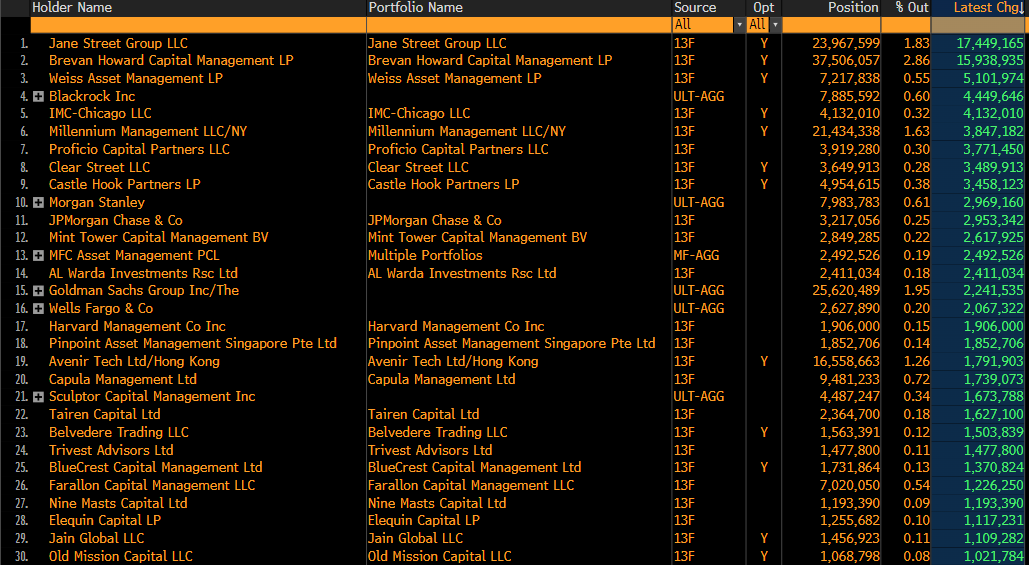Click ULT-AGG source for Blackrock Inc
The width and height of the screenshot is (1029, 565).
[699, 96]
